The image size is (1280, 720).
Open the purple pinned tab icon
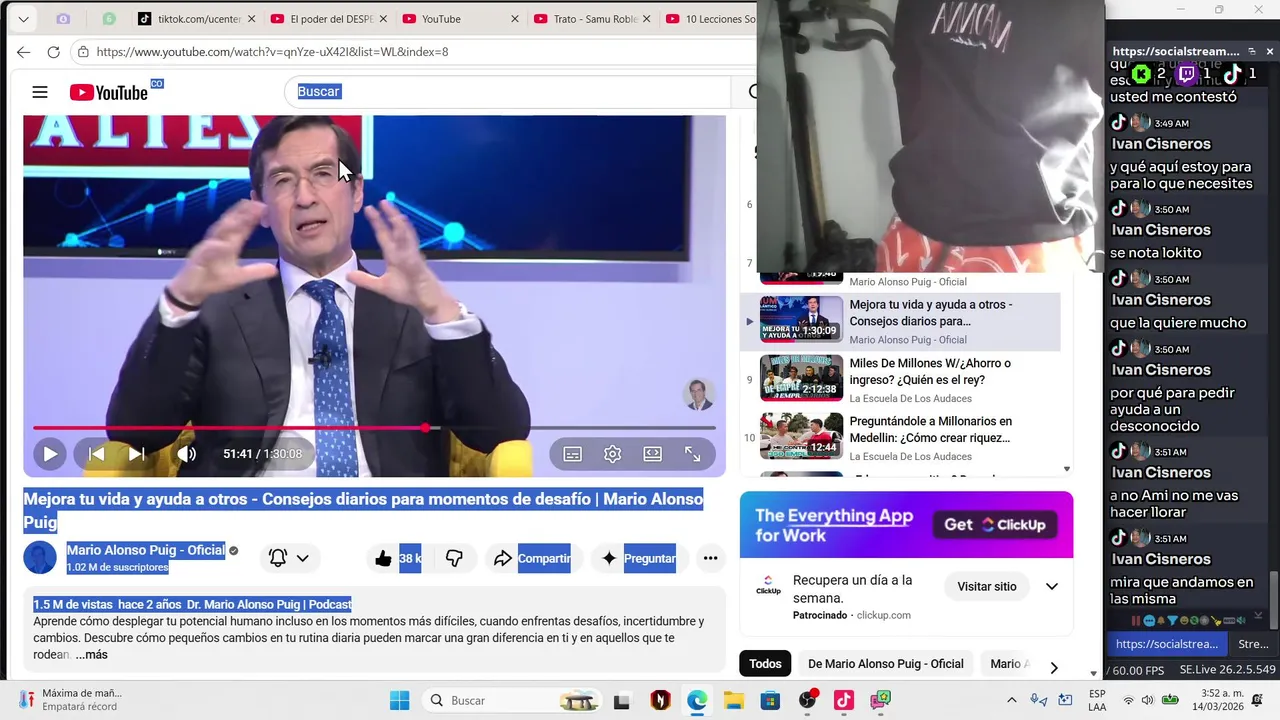63,19
